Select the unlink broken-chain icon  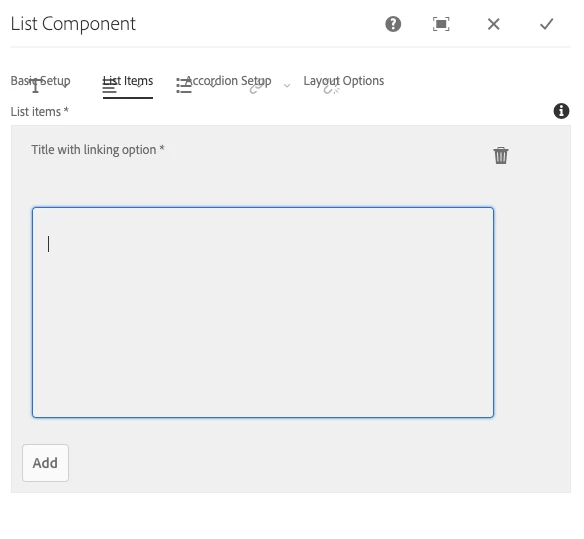pos(331,89)
